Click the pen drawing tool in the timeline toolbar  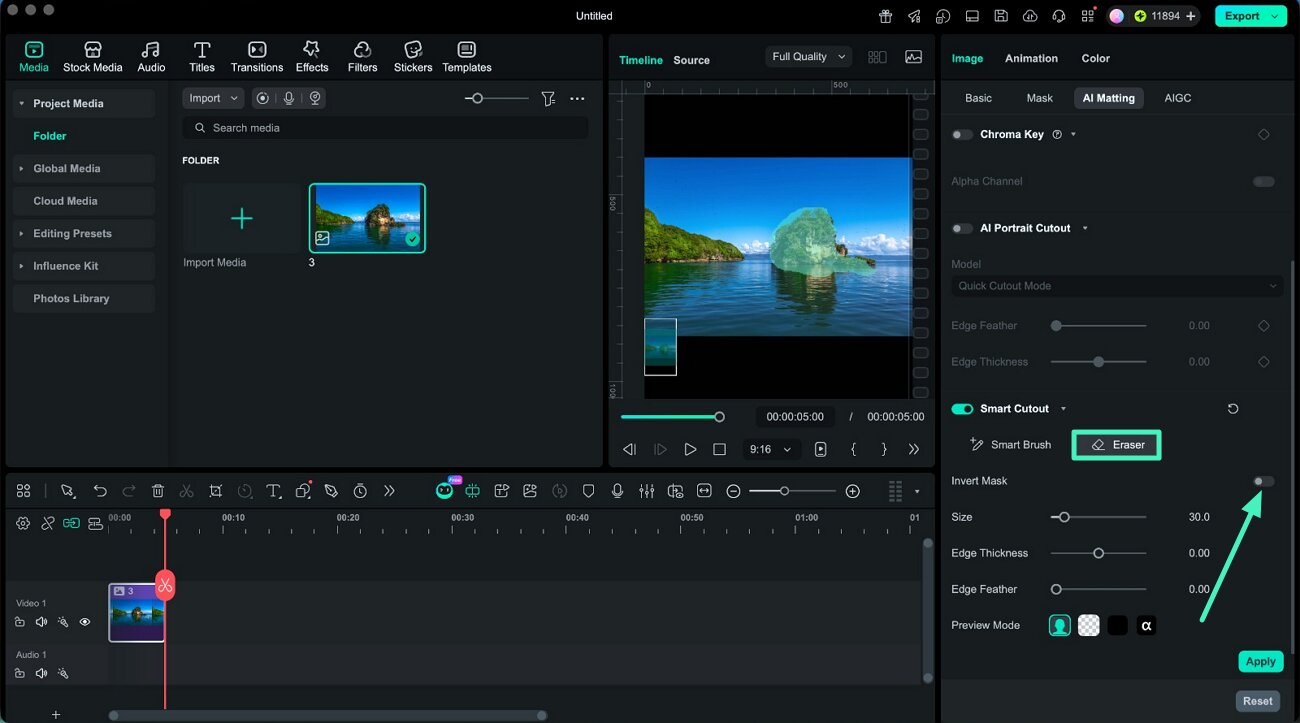(x=331, y=491)
